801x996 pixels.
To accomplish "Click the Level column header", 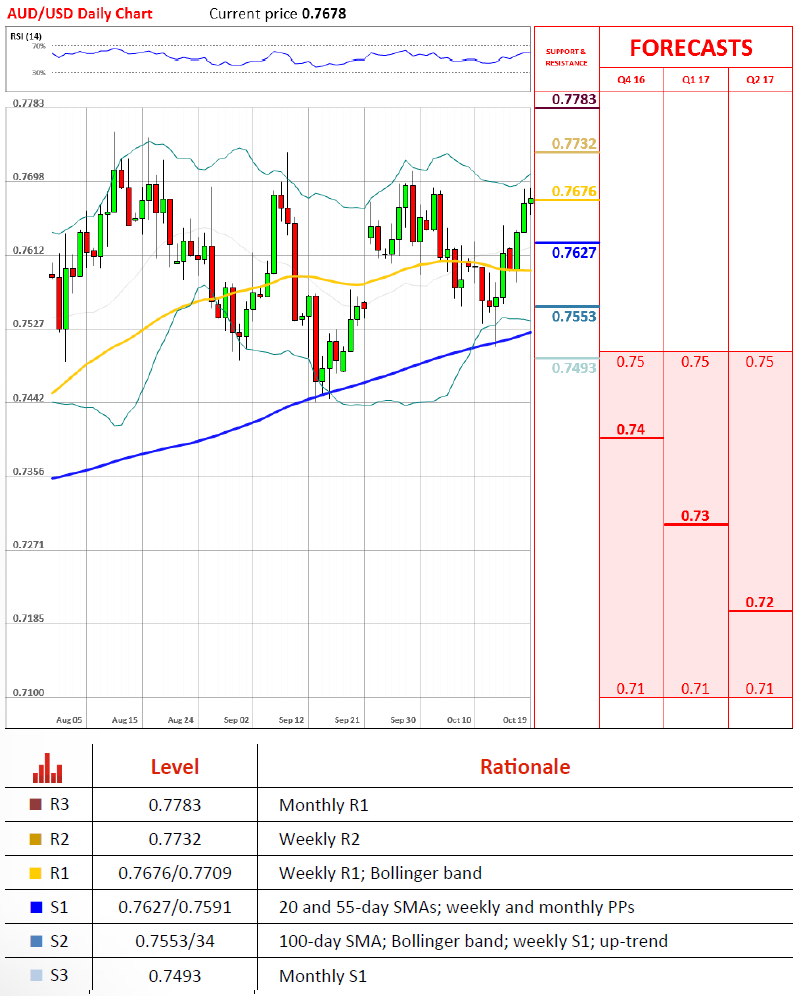I will [175, 767].
